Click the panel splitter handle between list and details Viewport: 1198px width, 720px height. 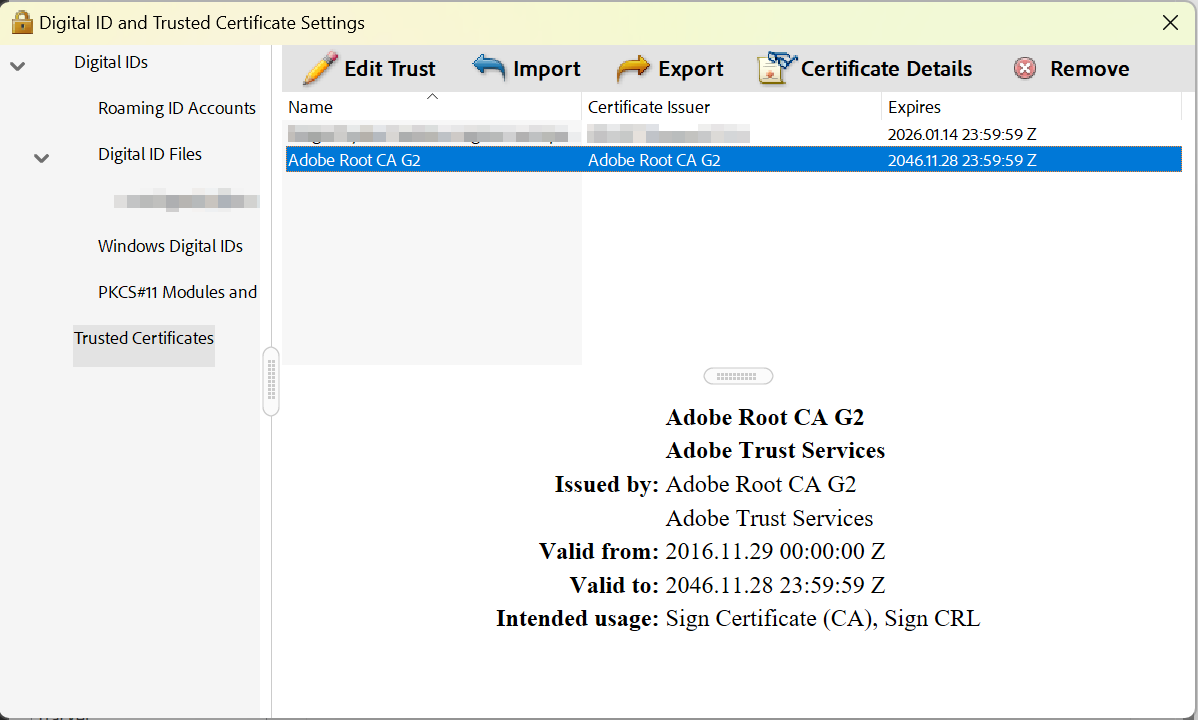coord(738,375)
